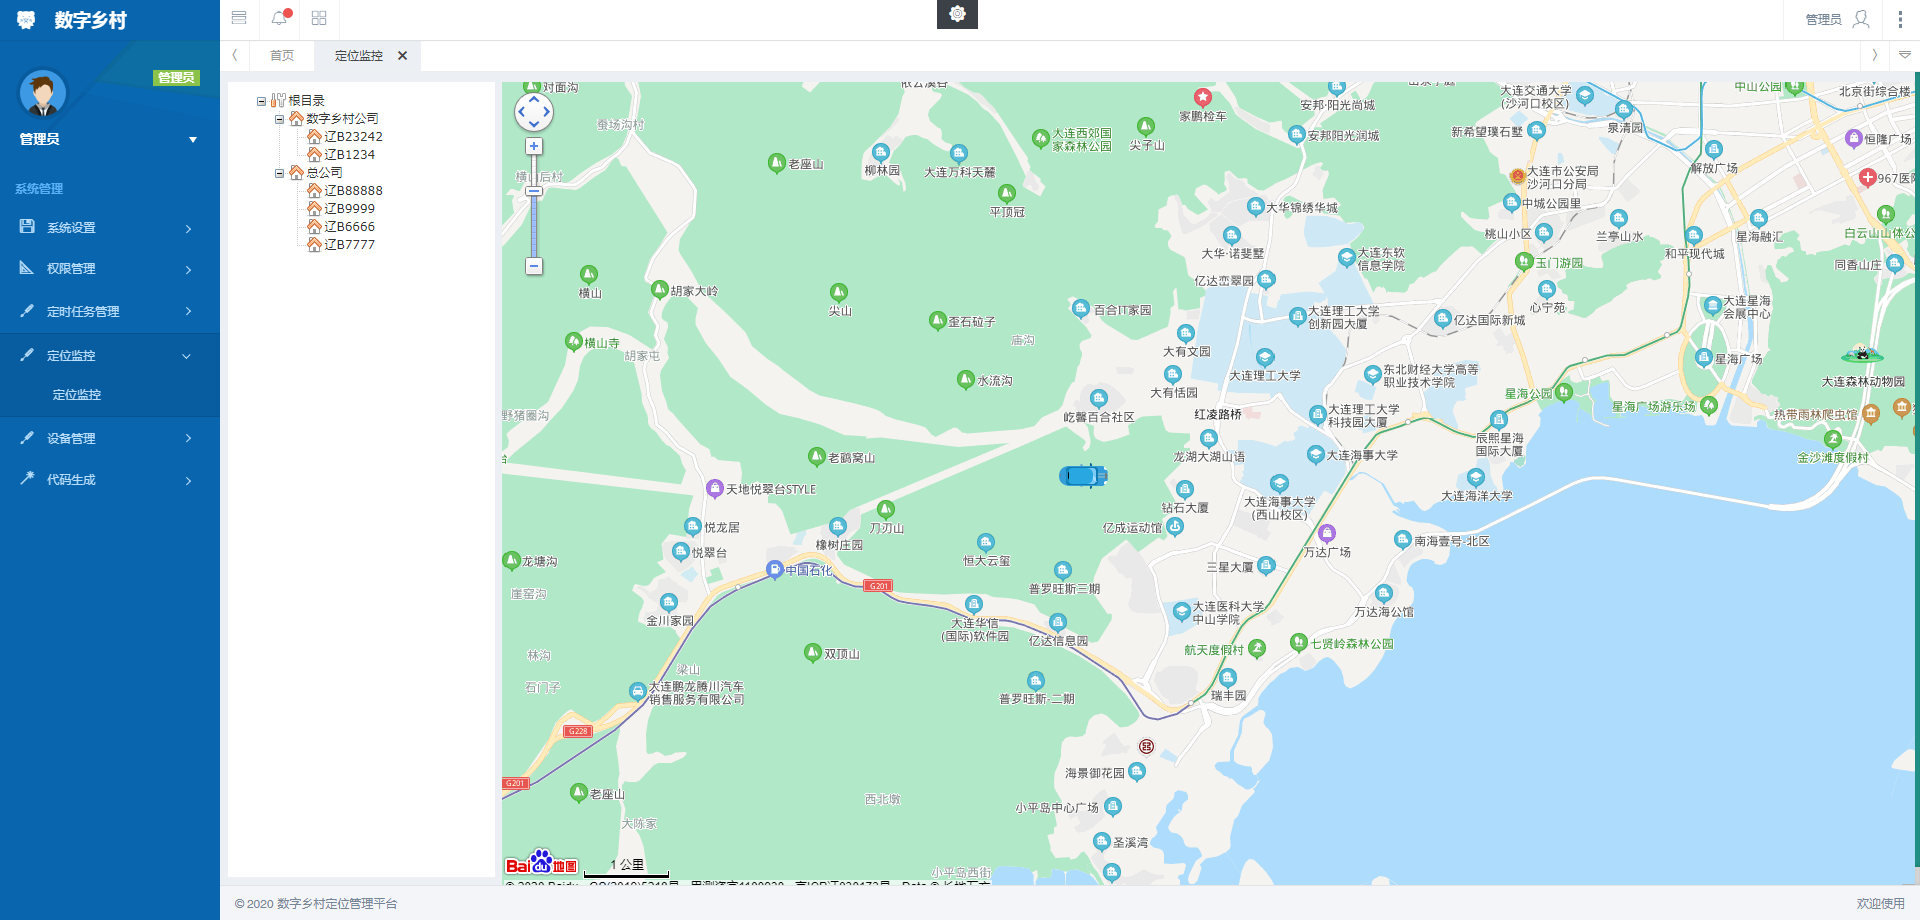1920x920 pixels.
Task: Expand the 设备管理 sidebar menu
Action: pos(110,438)
